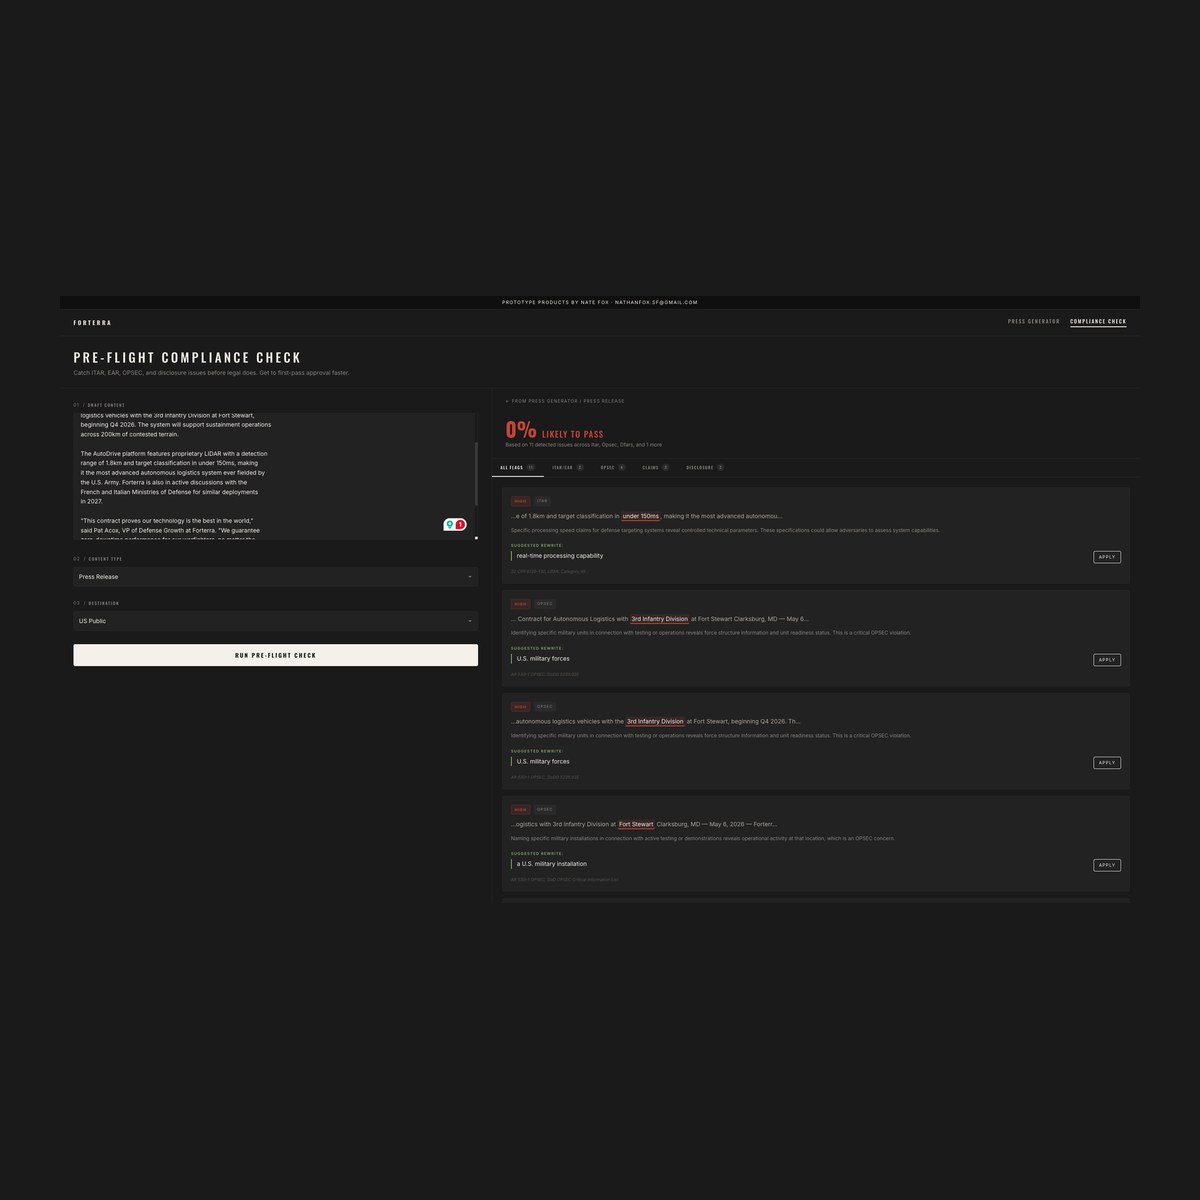This screenshot has width=1200, height=1200.
Task: Click highlighted '3rd Infantry Division' in vehicles flag
Action: pyautogui.click(x=655, y=721)
